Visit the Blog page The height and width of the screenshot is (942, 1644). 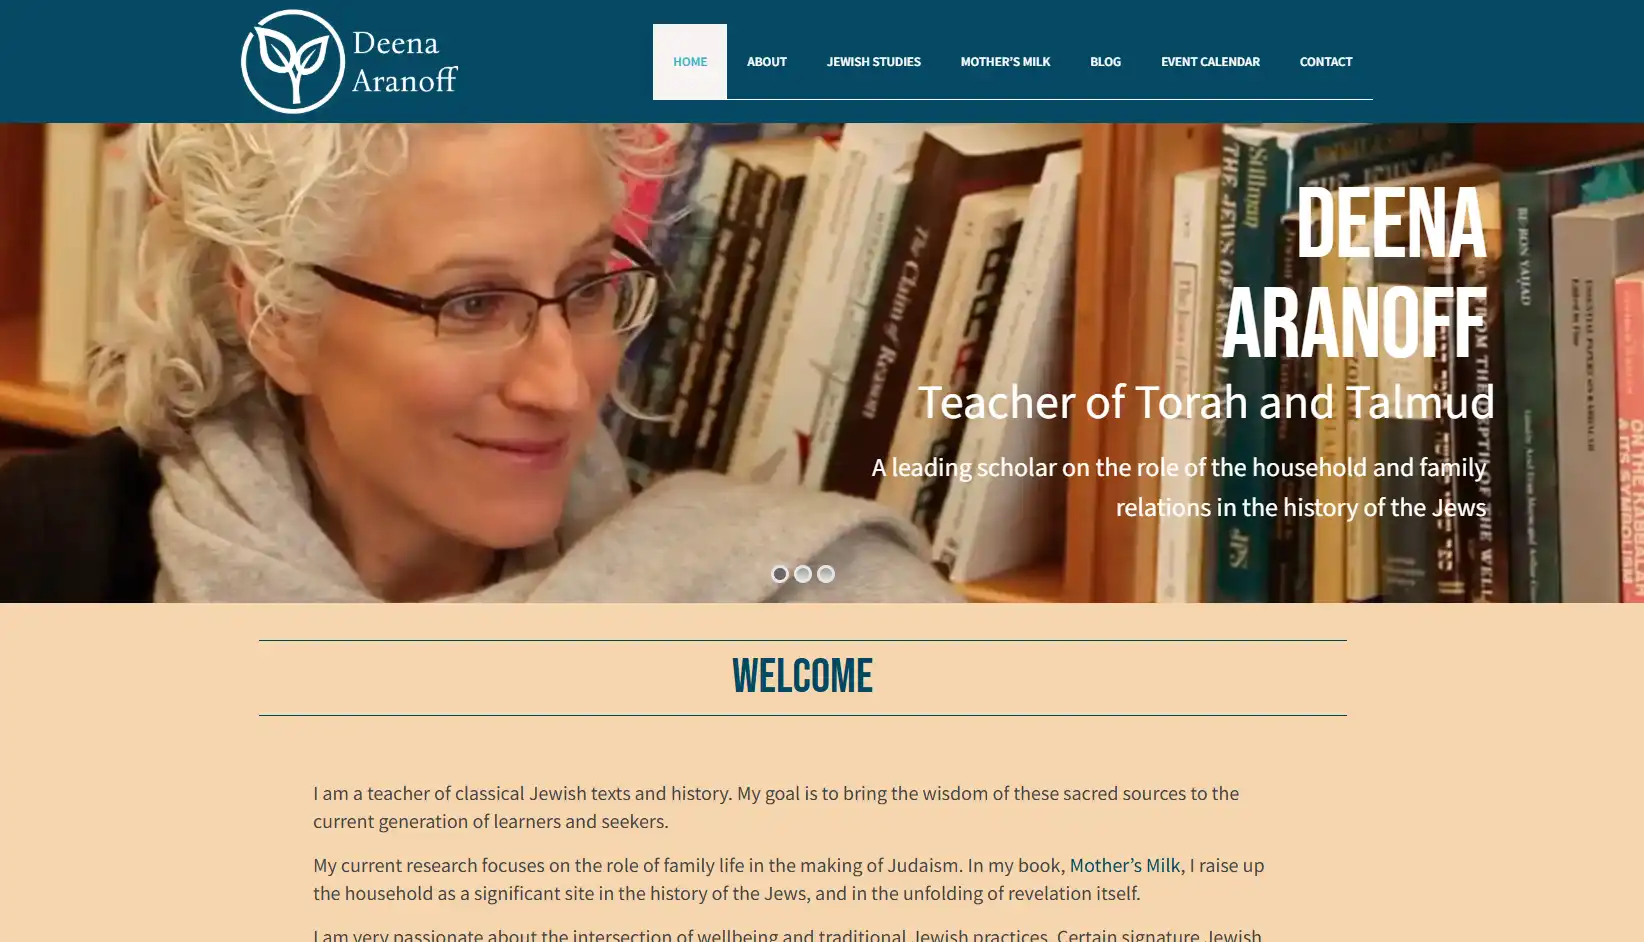tap(1105, 62)
